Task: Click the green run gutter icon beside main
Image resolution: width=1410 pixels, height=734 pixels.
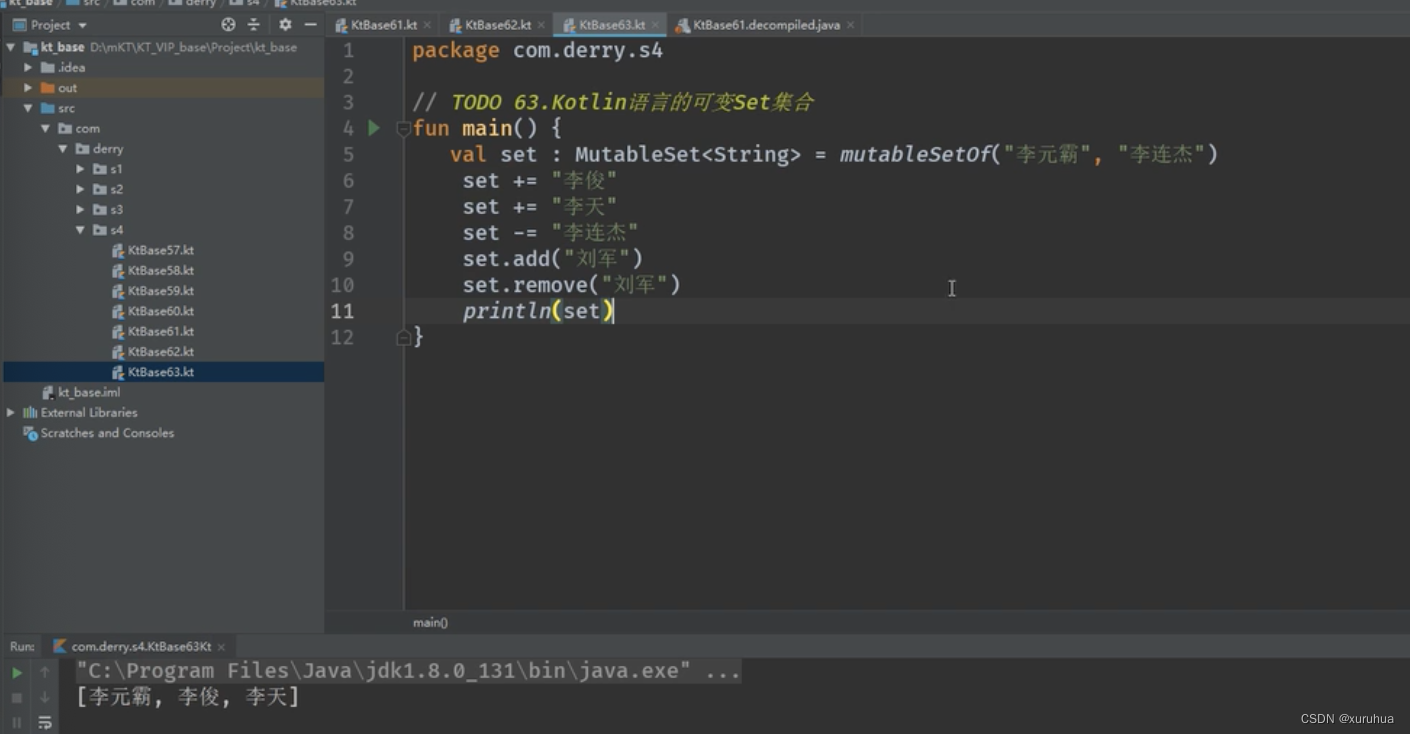Action: point(373,128)
